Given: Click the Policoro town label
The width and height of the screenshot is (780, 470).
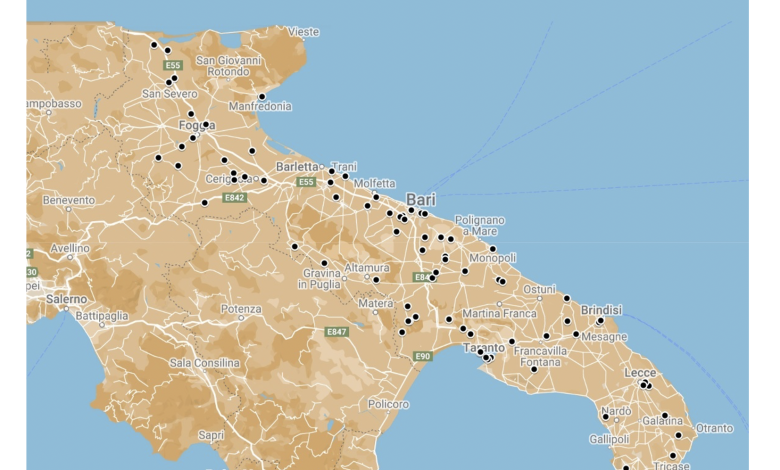Looking at the screenshot, I should tap(388, 404).
